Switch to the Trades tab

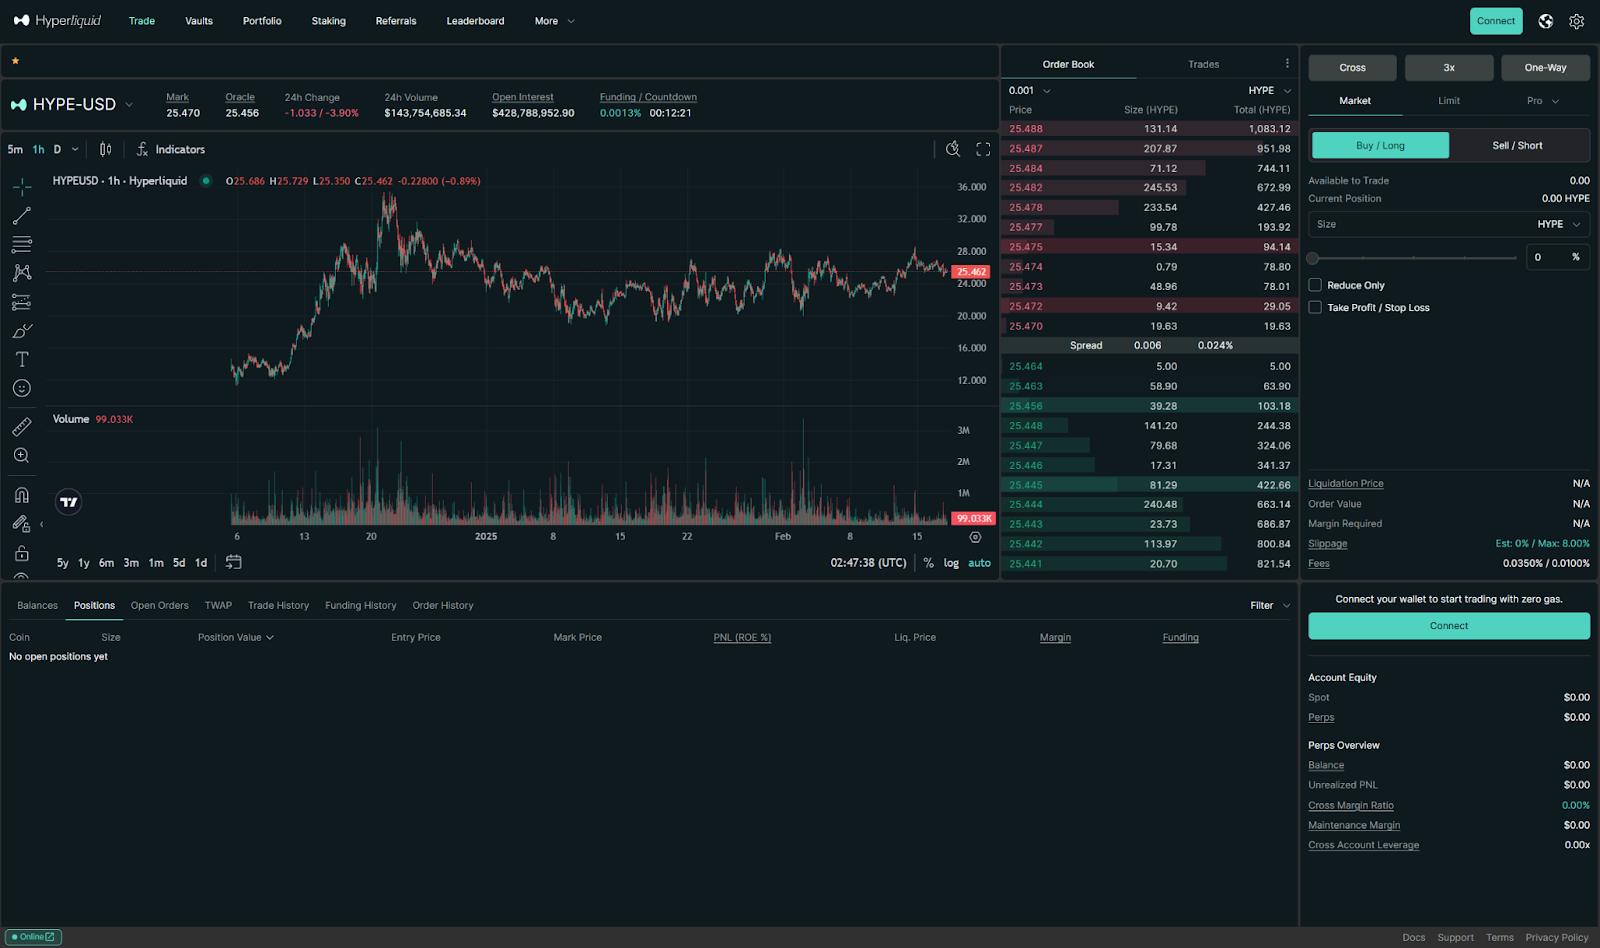pos(1204,64)
